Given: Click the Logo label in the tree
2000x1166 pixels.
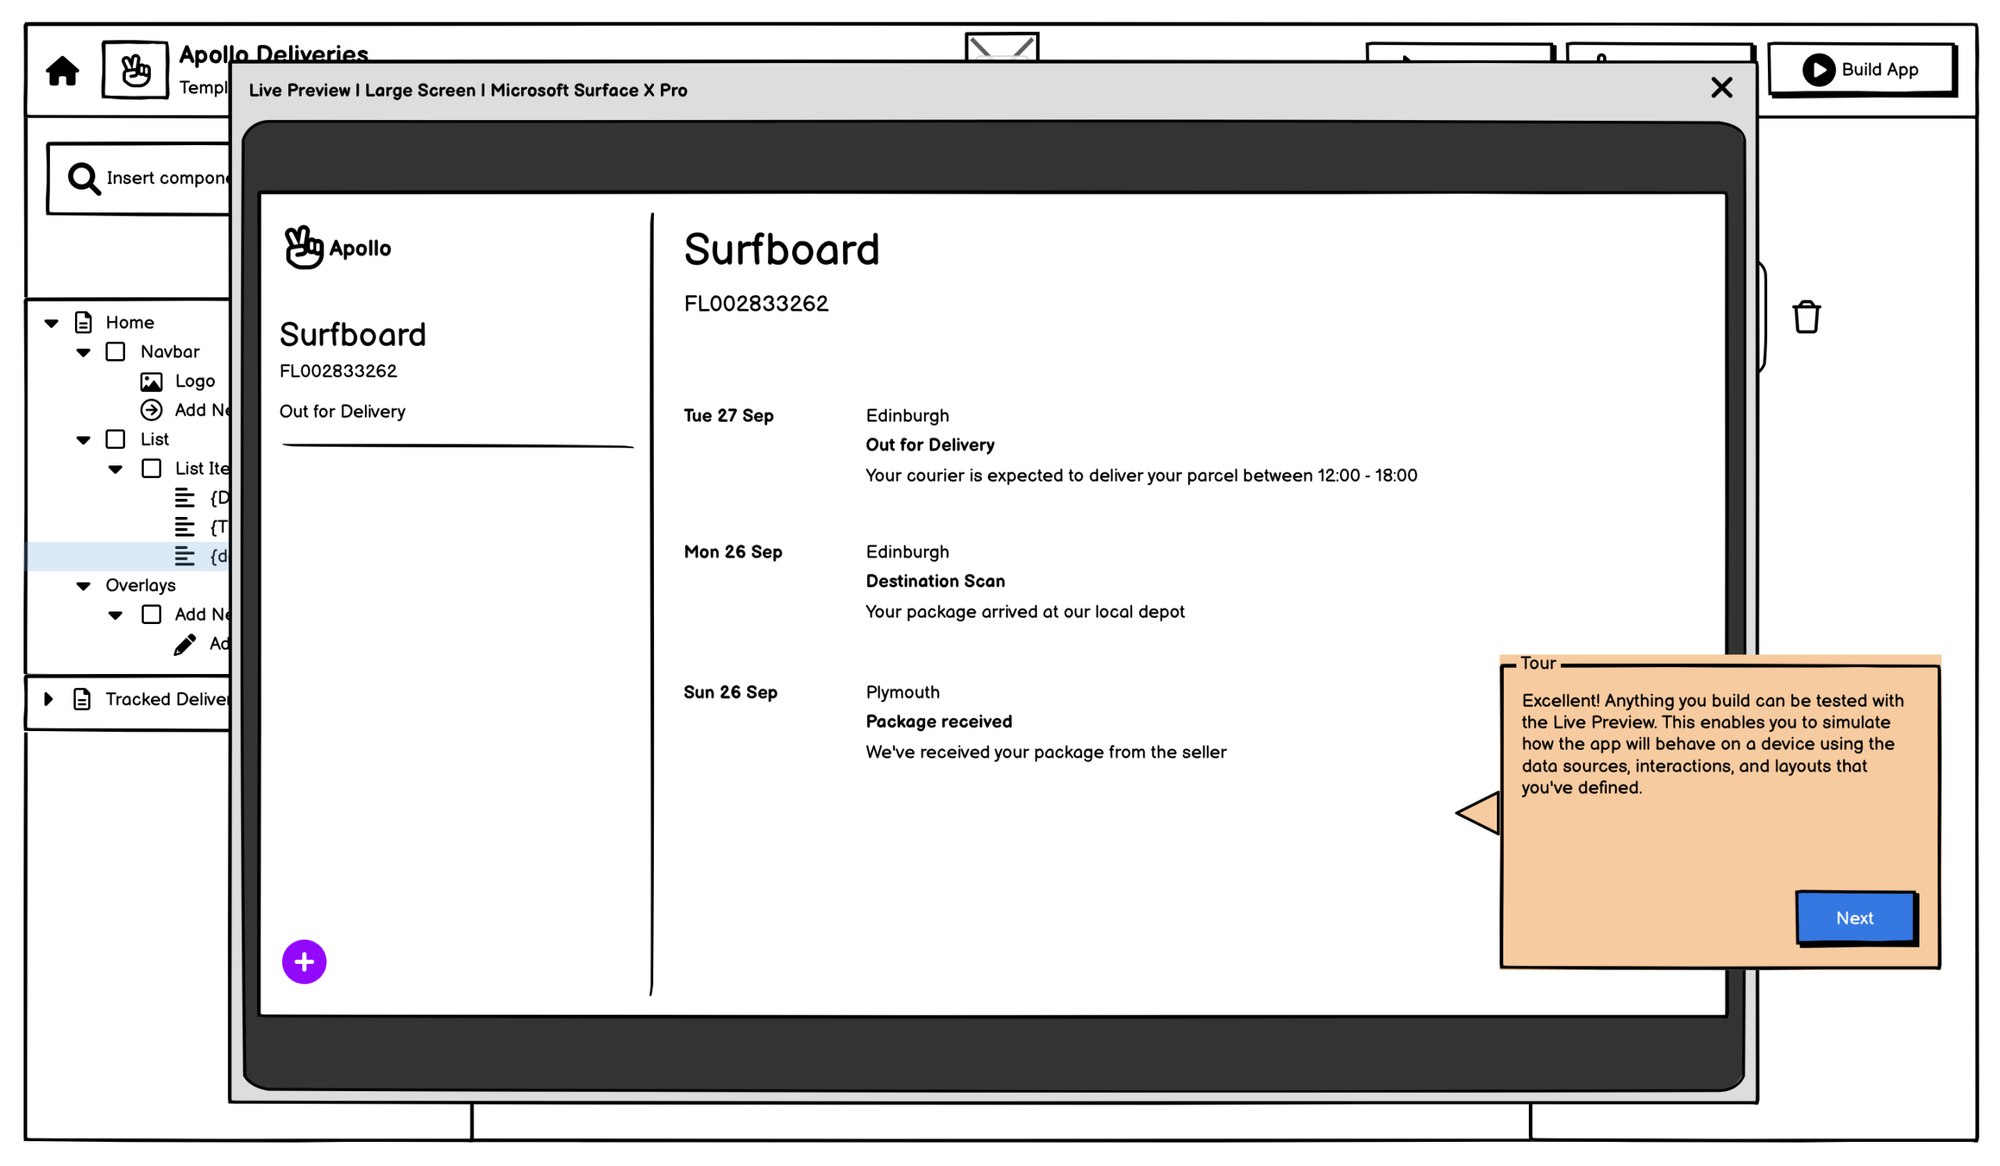Looking at the screenshot, I should click(x=195, y=381).
